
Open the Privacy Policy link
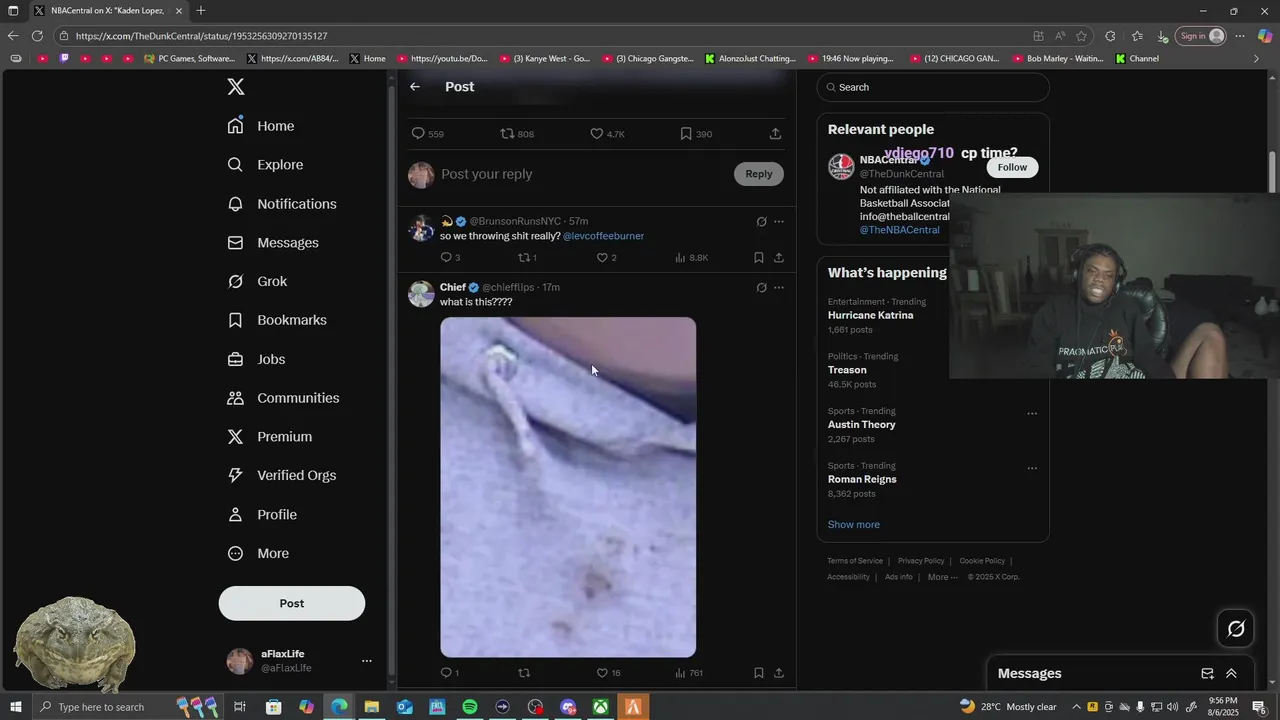(921, 561)
